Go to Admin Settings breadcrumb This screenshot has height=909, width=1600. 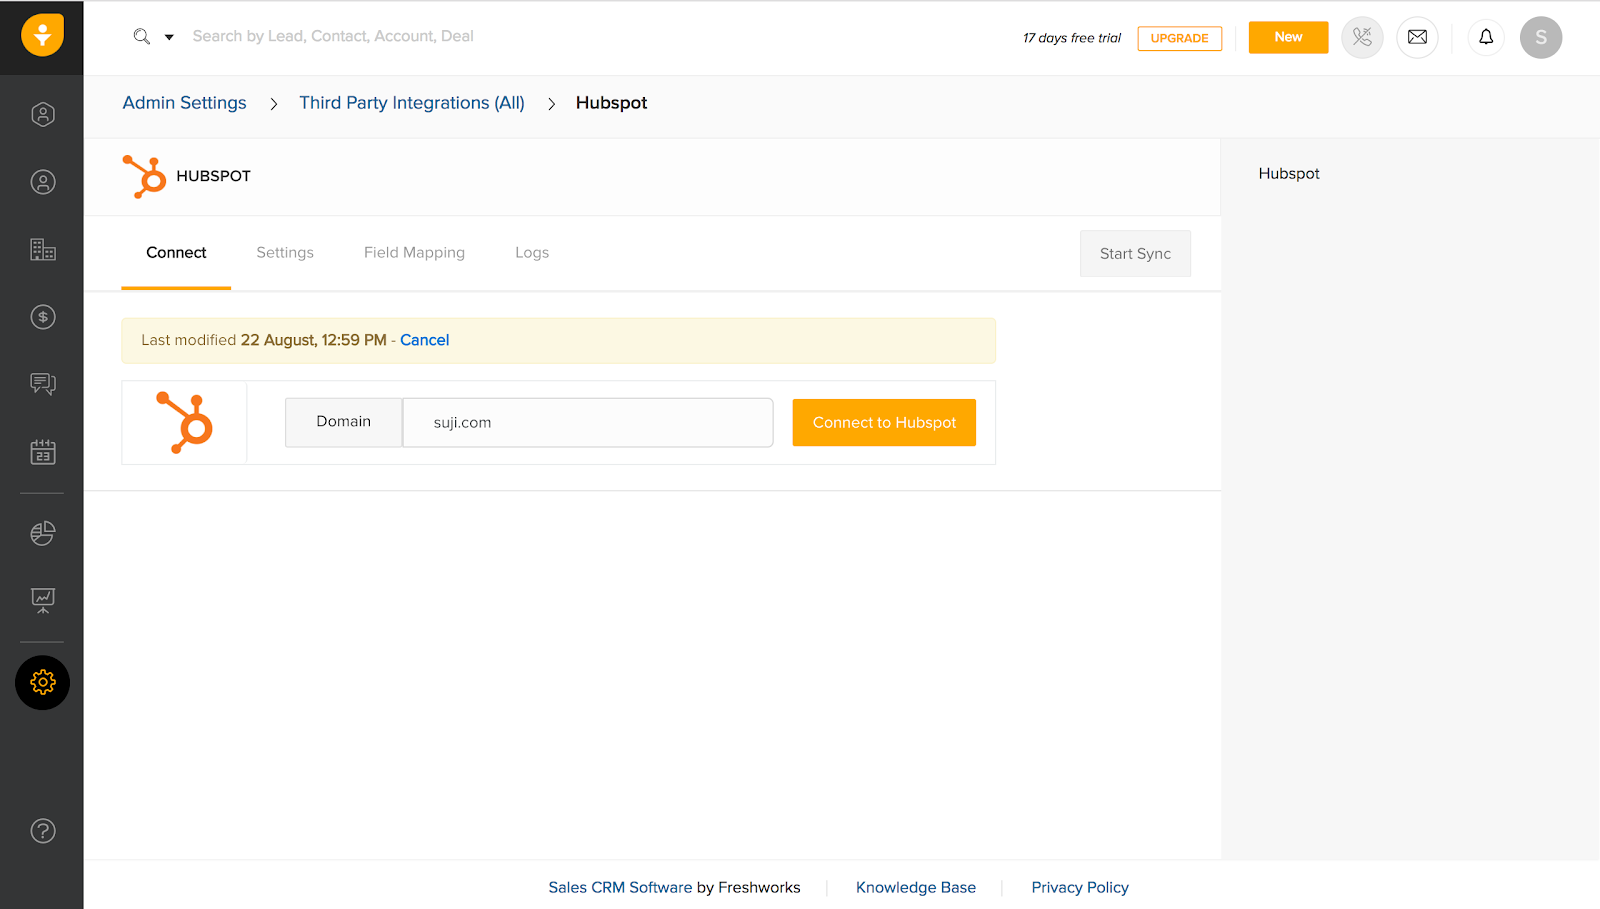(184, 103)
